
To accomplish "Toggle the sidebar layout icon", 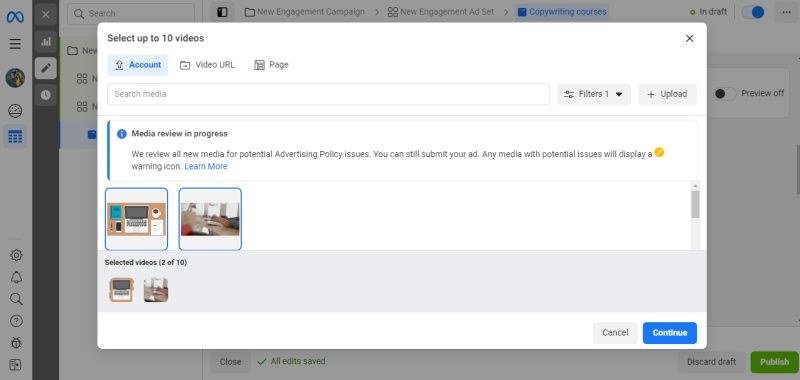I will pyautogui.click(x=222, y=12).
